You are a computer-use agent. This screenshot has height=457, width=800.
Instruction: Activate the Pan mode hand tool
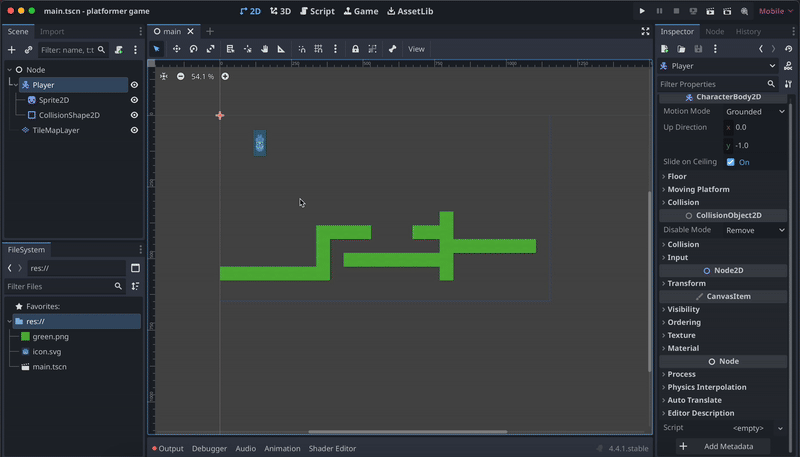coord(264,49)
